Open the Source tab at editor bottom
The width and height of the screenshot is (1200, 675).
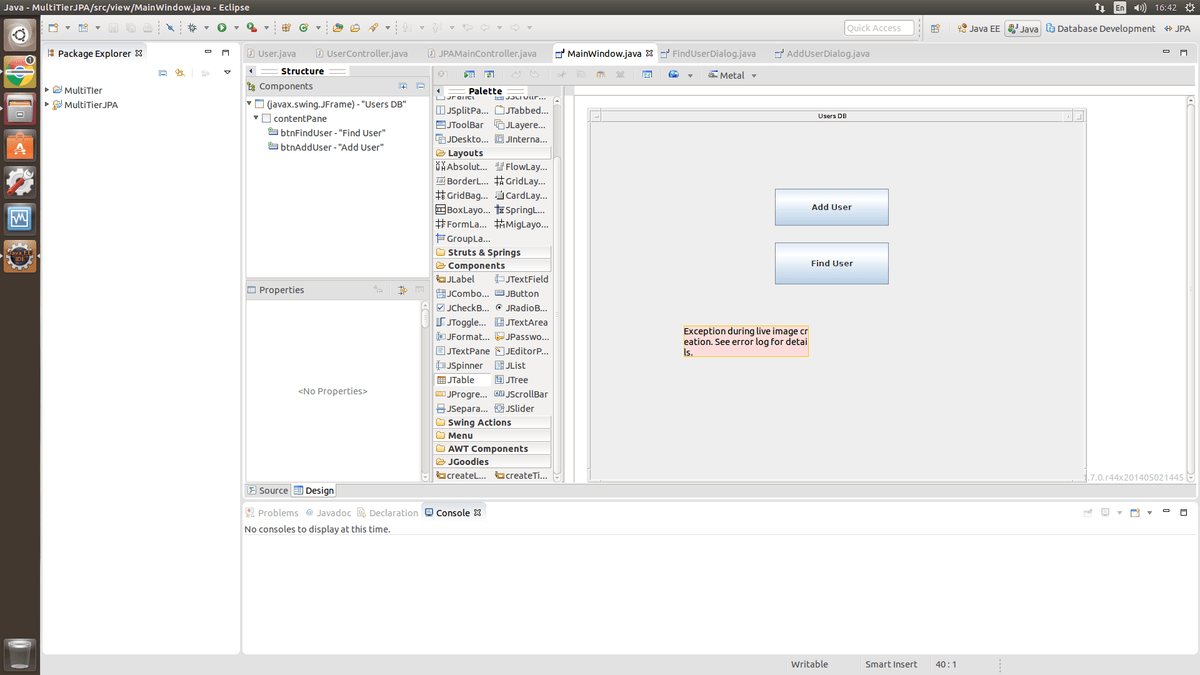268,490
